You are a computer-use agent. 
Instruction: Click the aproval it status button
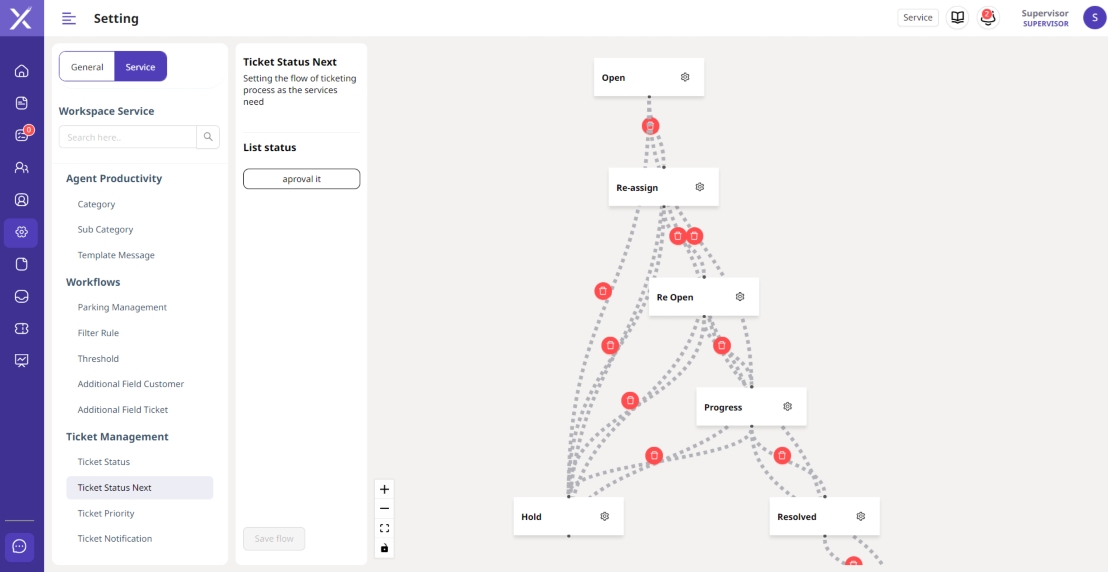click(x=301, y=179)
